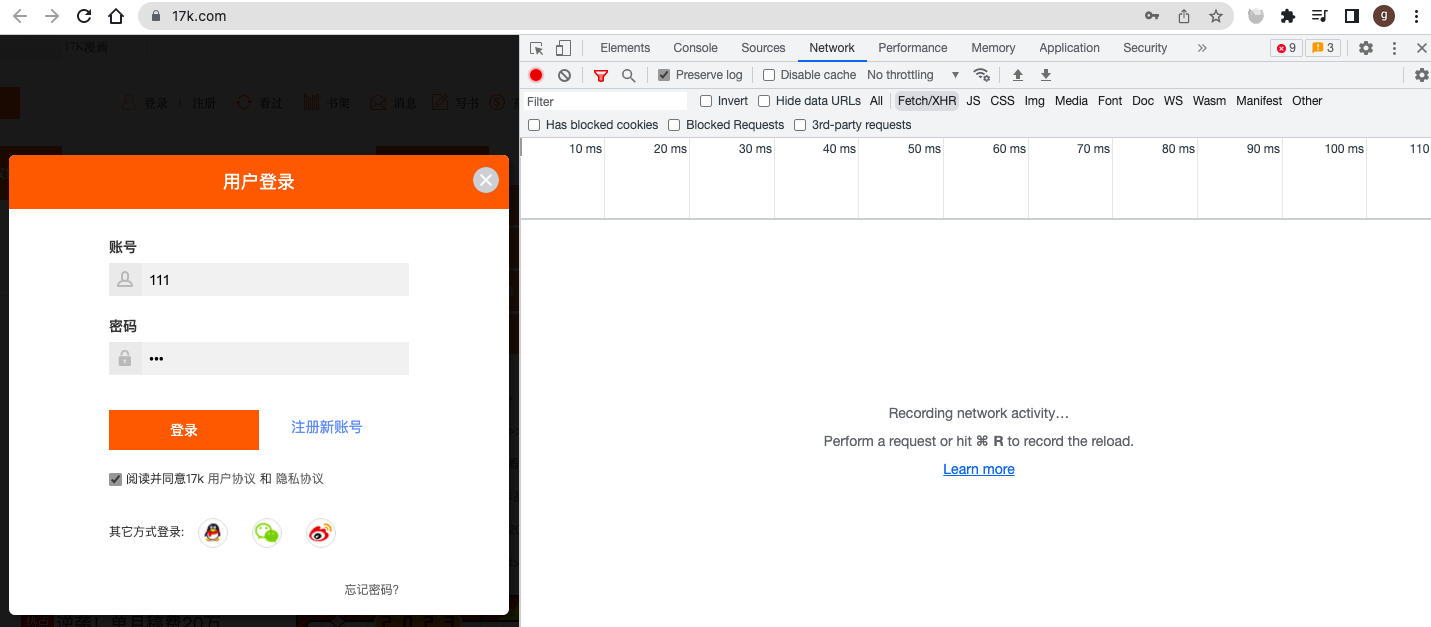
Task: Open Chrome three-dot menu
Action: pyautogui.click(x=1415, y=16)
